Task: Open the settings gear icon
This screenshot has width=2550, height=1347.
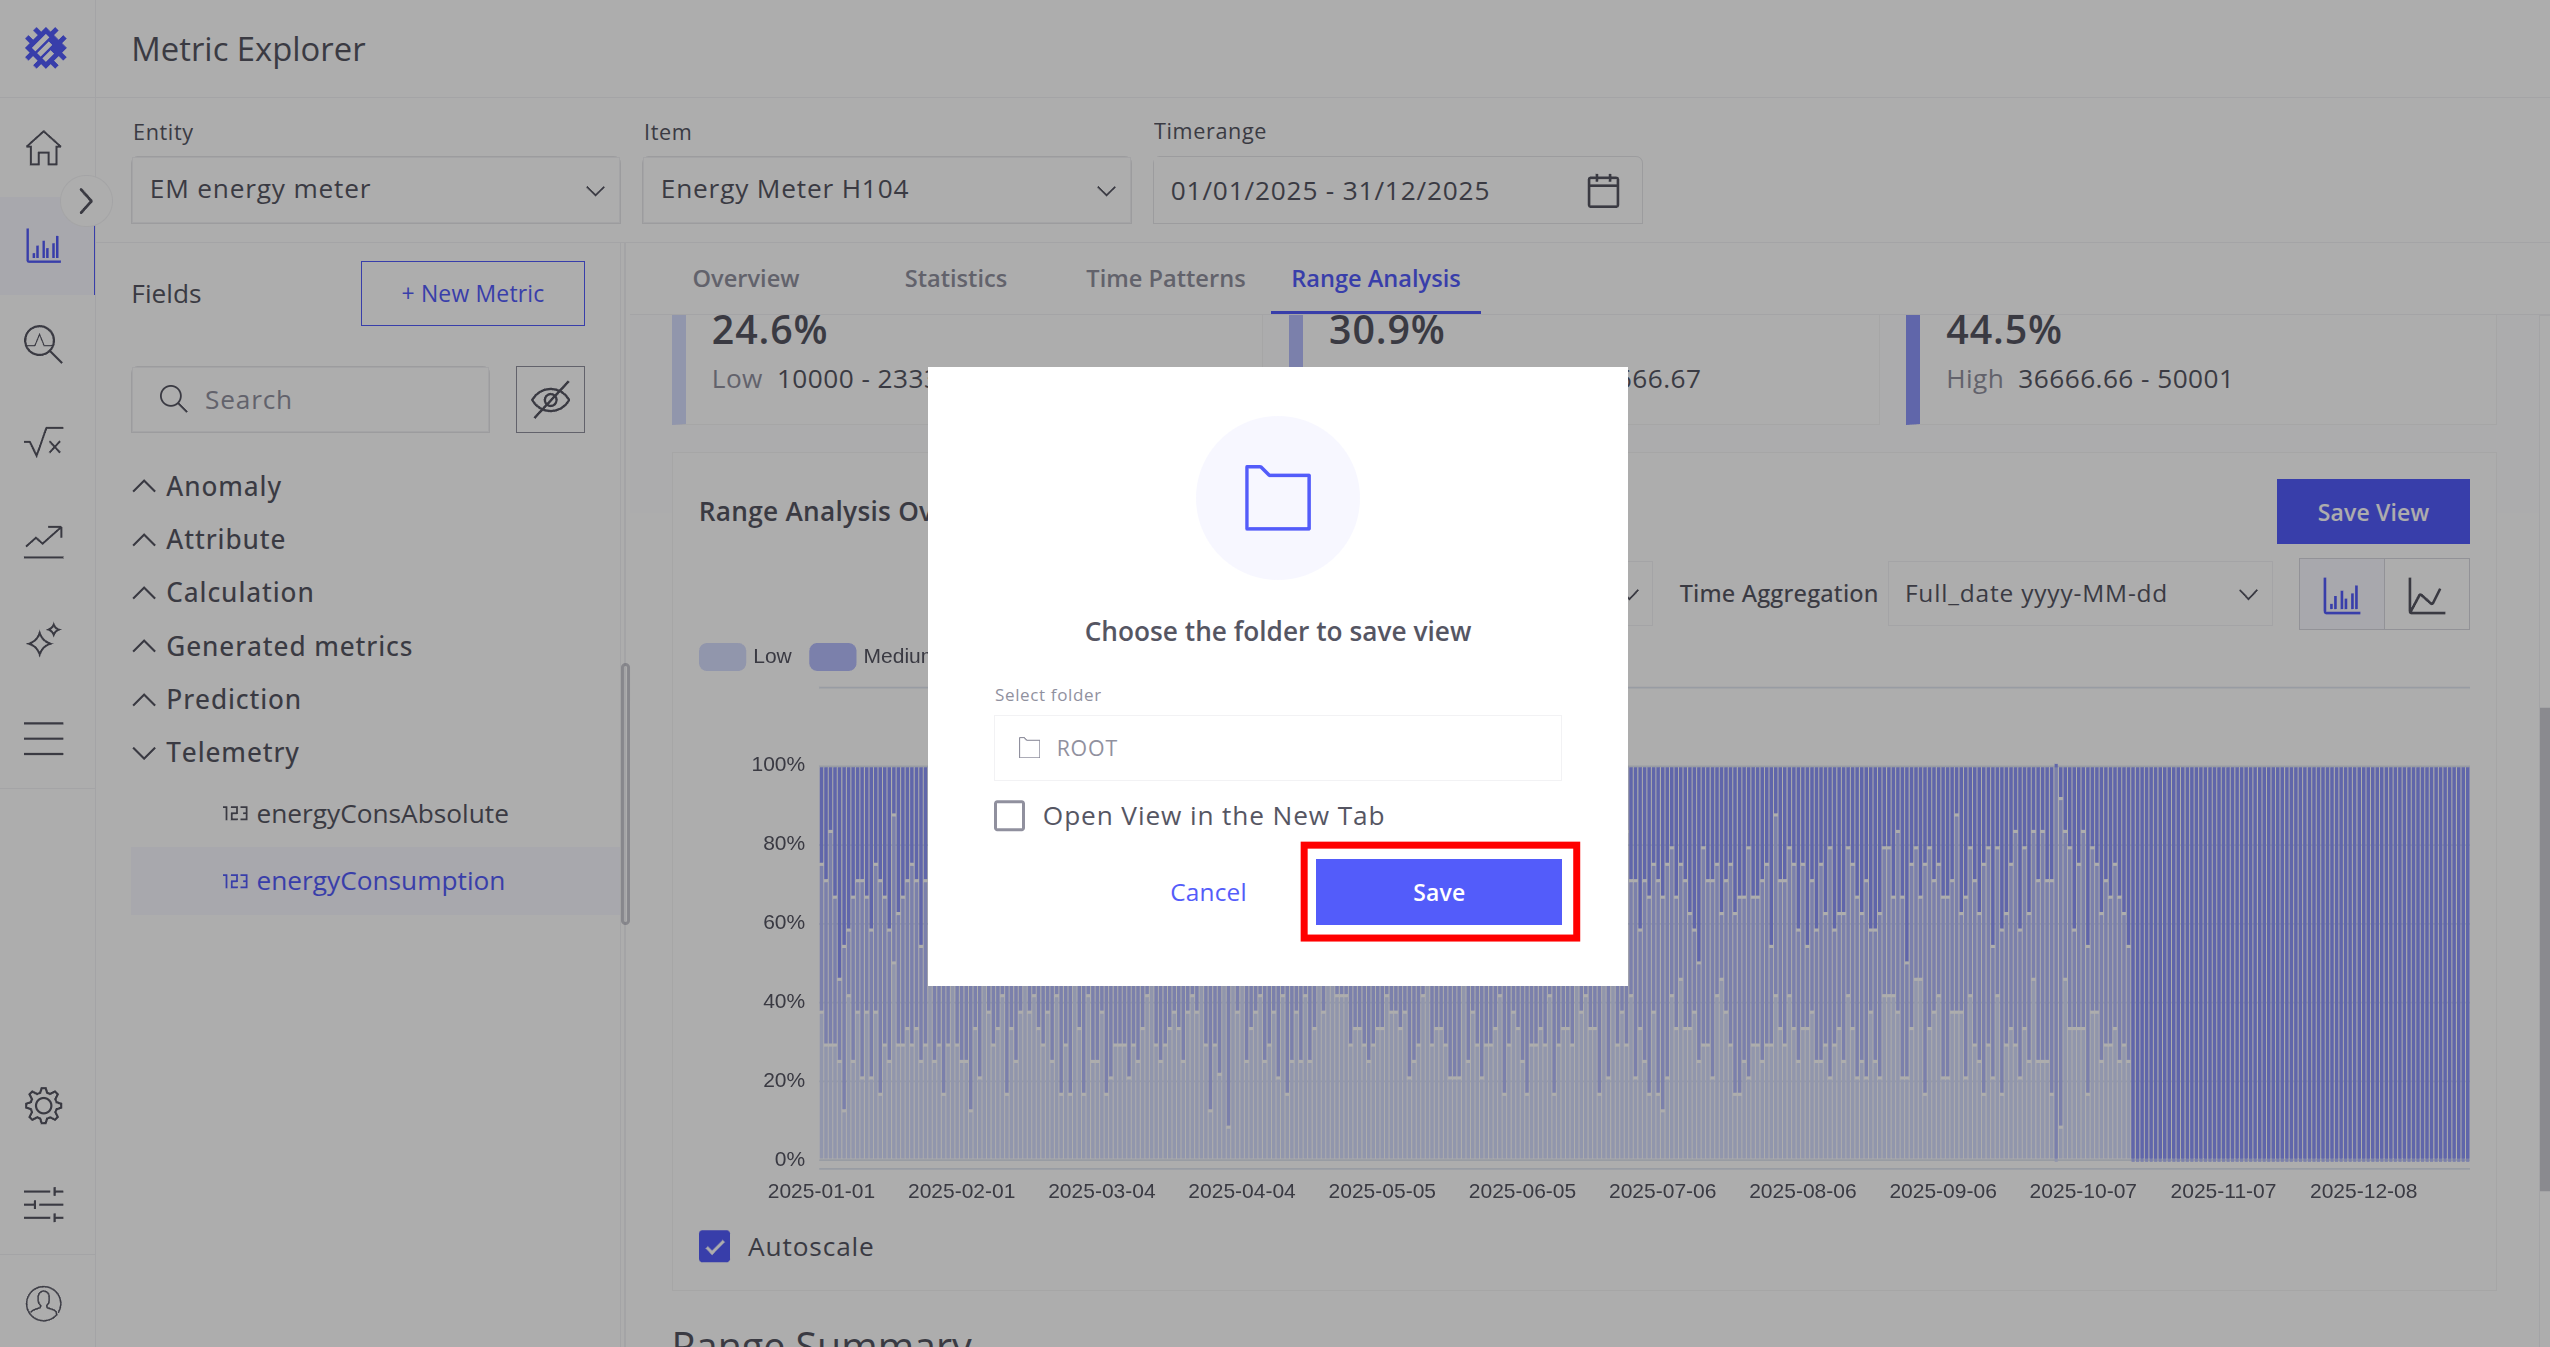Action: 43,1106
